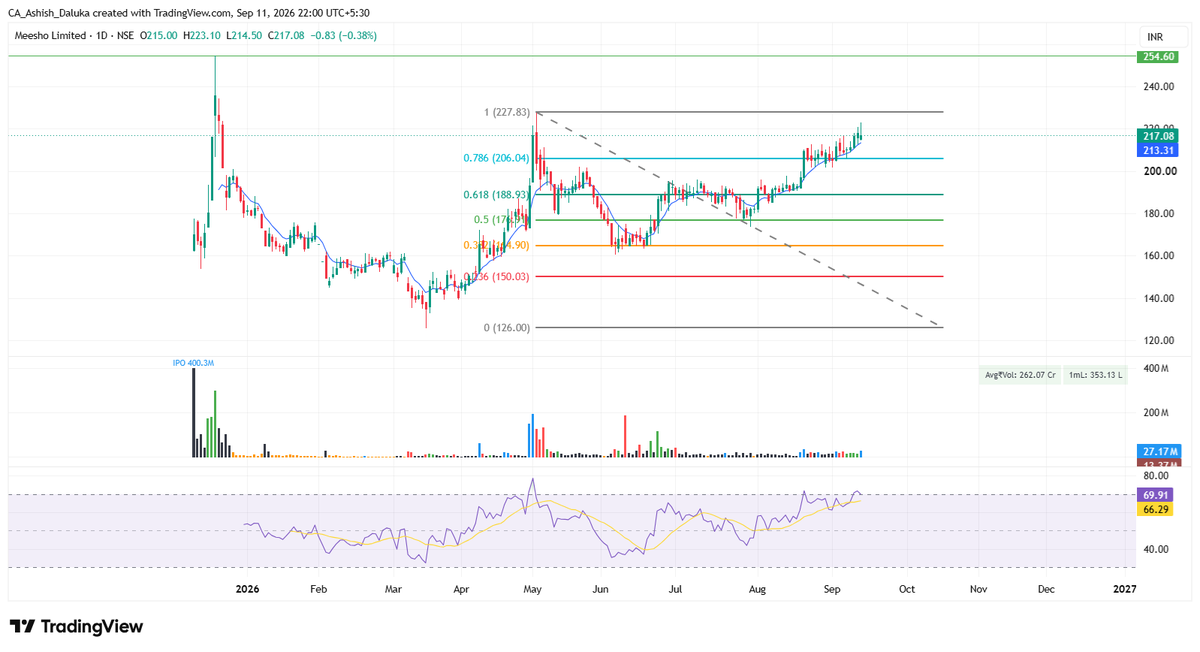Click the Sep label on time axis
Image resolution: width=1200 pixels, height=652 pixels.
833,590
